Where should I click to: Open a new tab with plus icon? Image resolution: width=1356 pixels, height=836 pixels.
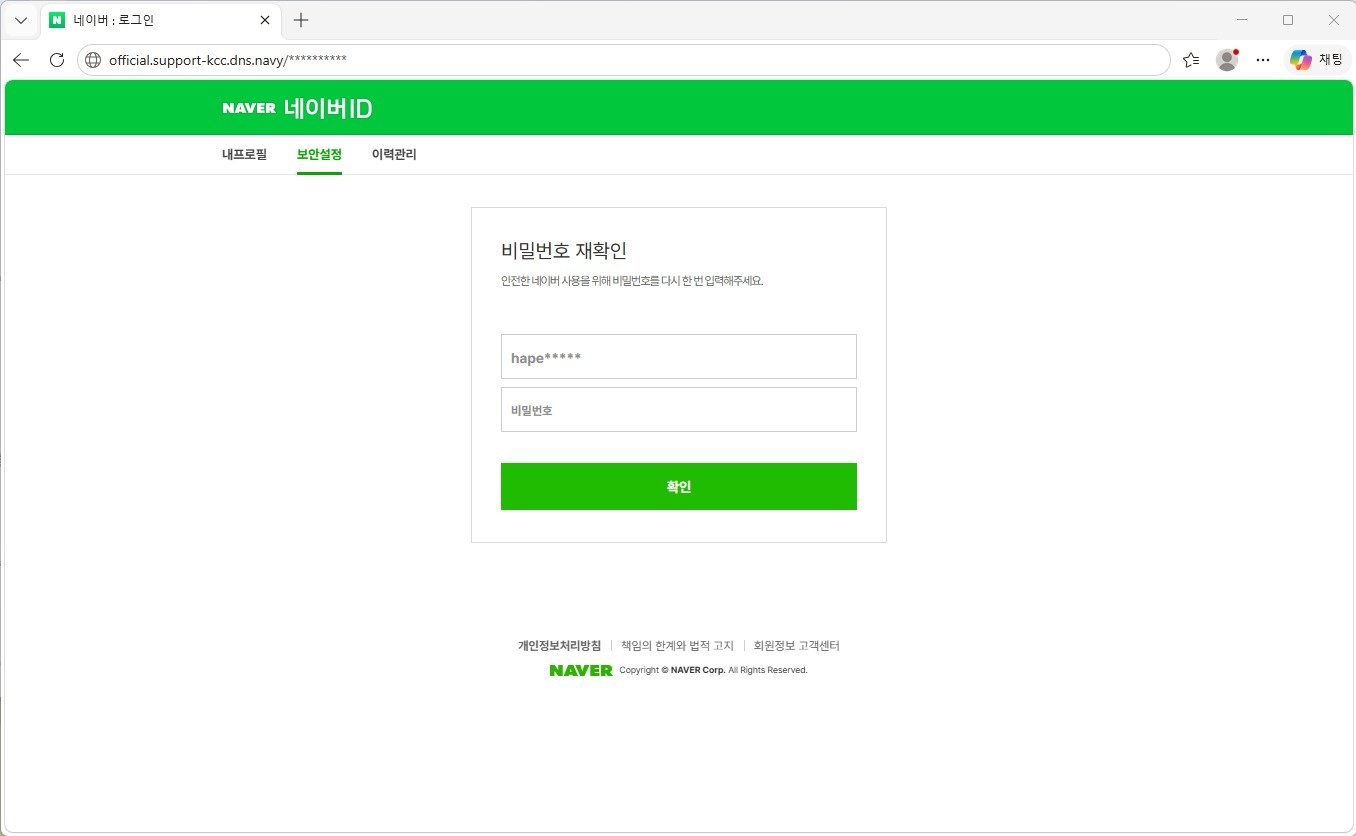tap(301, 20)
